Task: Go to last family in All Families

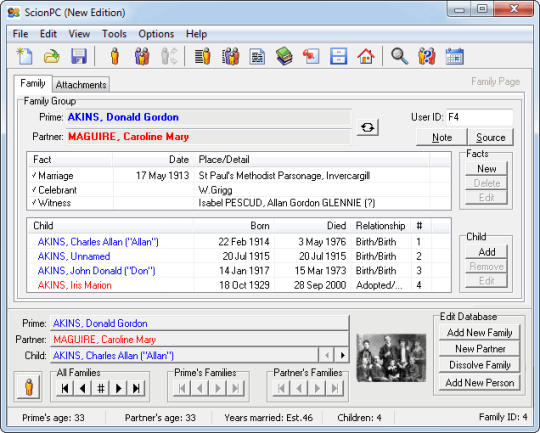Action: click(x=136, y=389)
